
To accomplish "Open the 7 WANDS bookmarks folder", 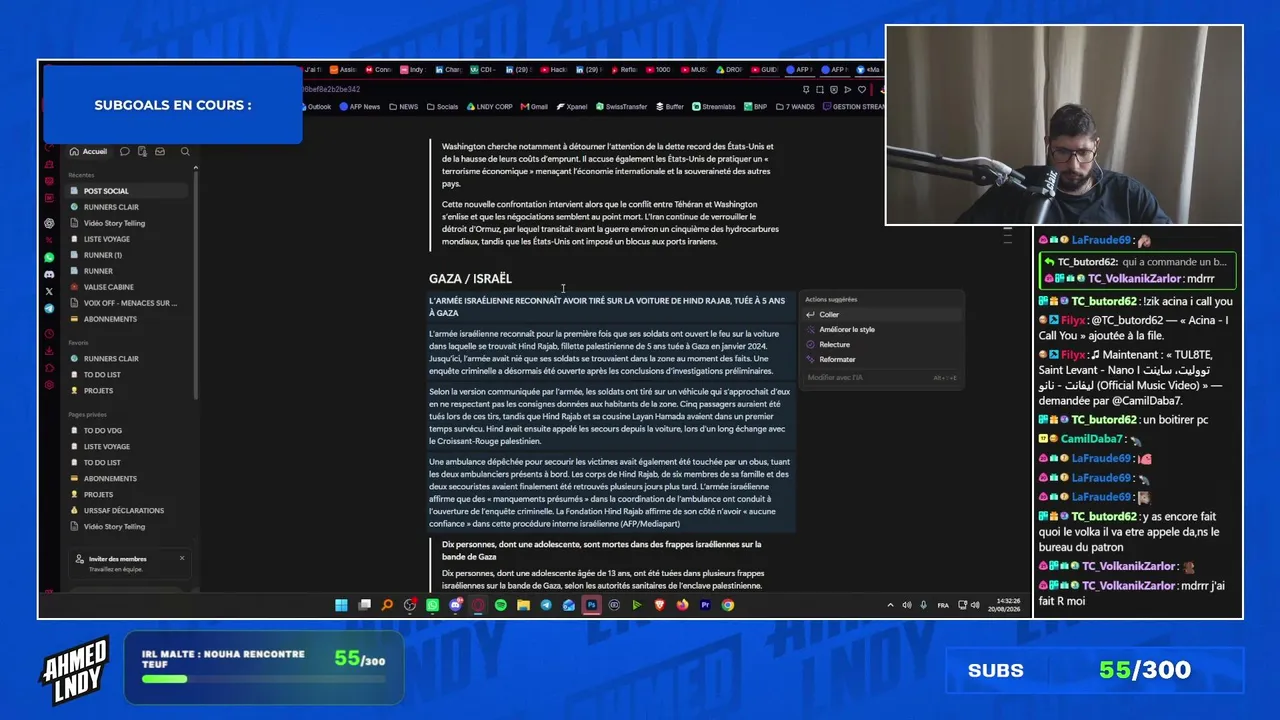I will pos(795,107).
